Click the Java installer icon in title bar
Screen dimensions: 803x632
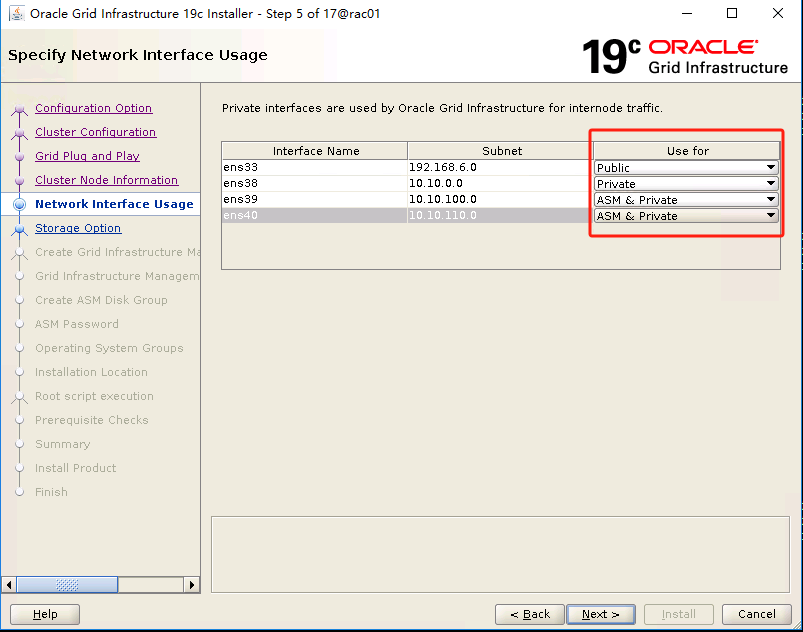pyautogui.click(x=16, y=13)
